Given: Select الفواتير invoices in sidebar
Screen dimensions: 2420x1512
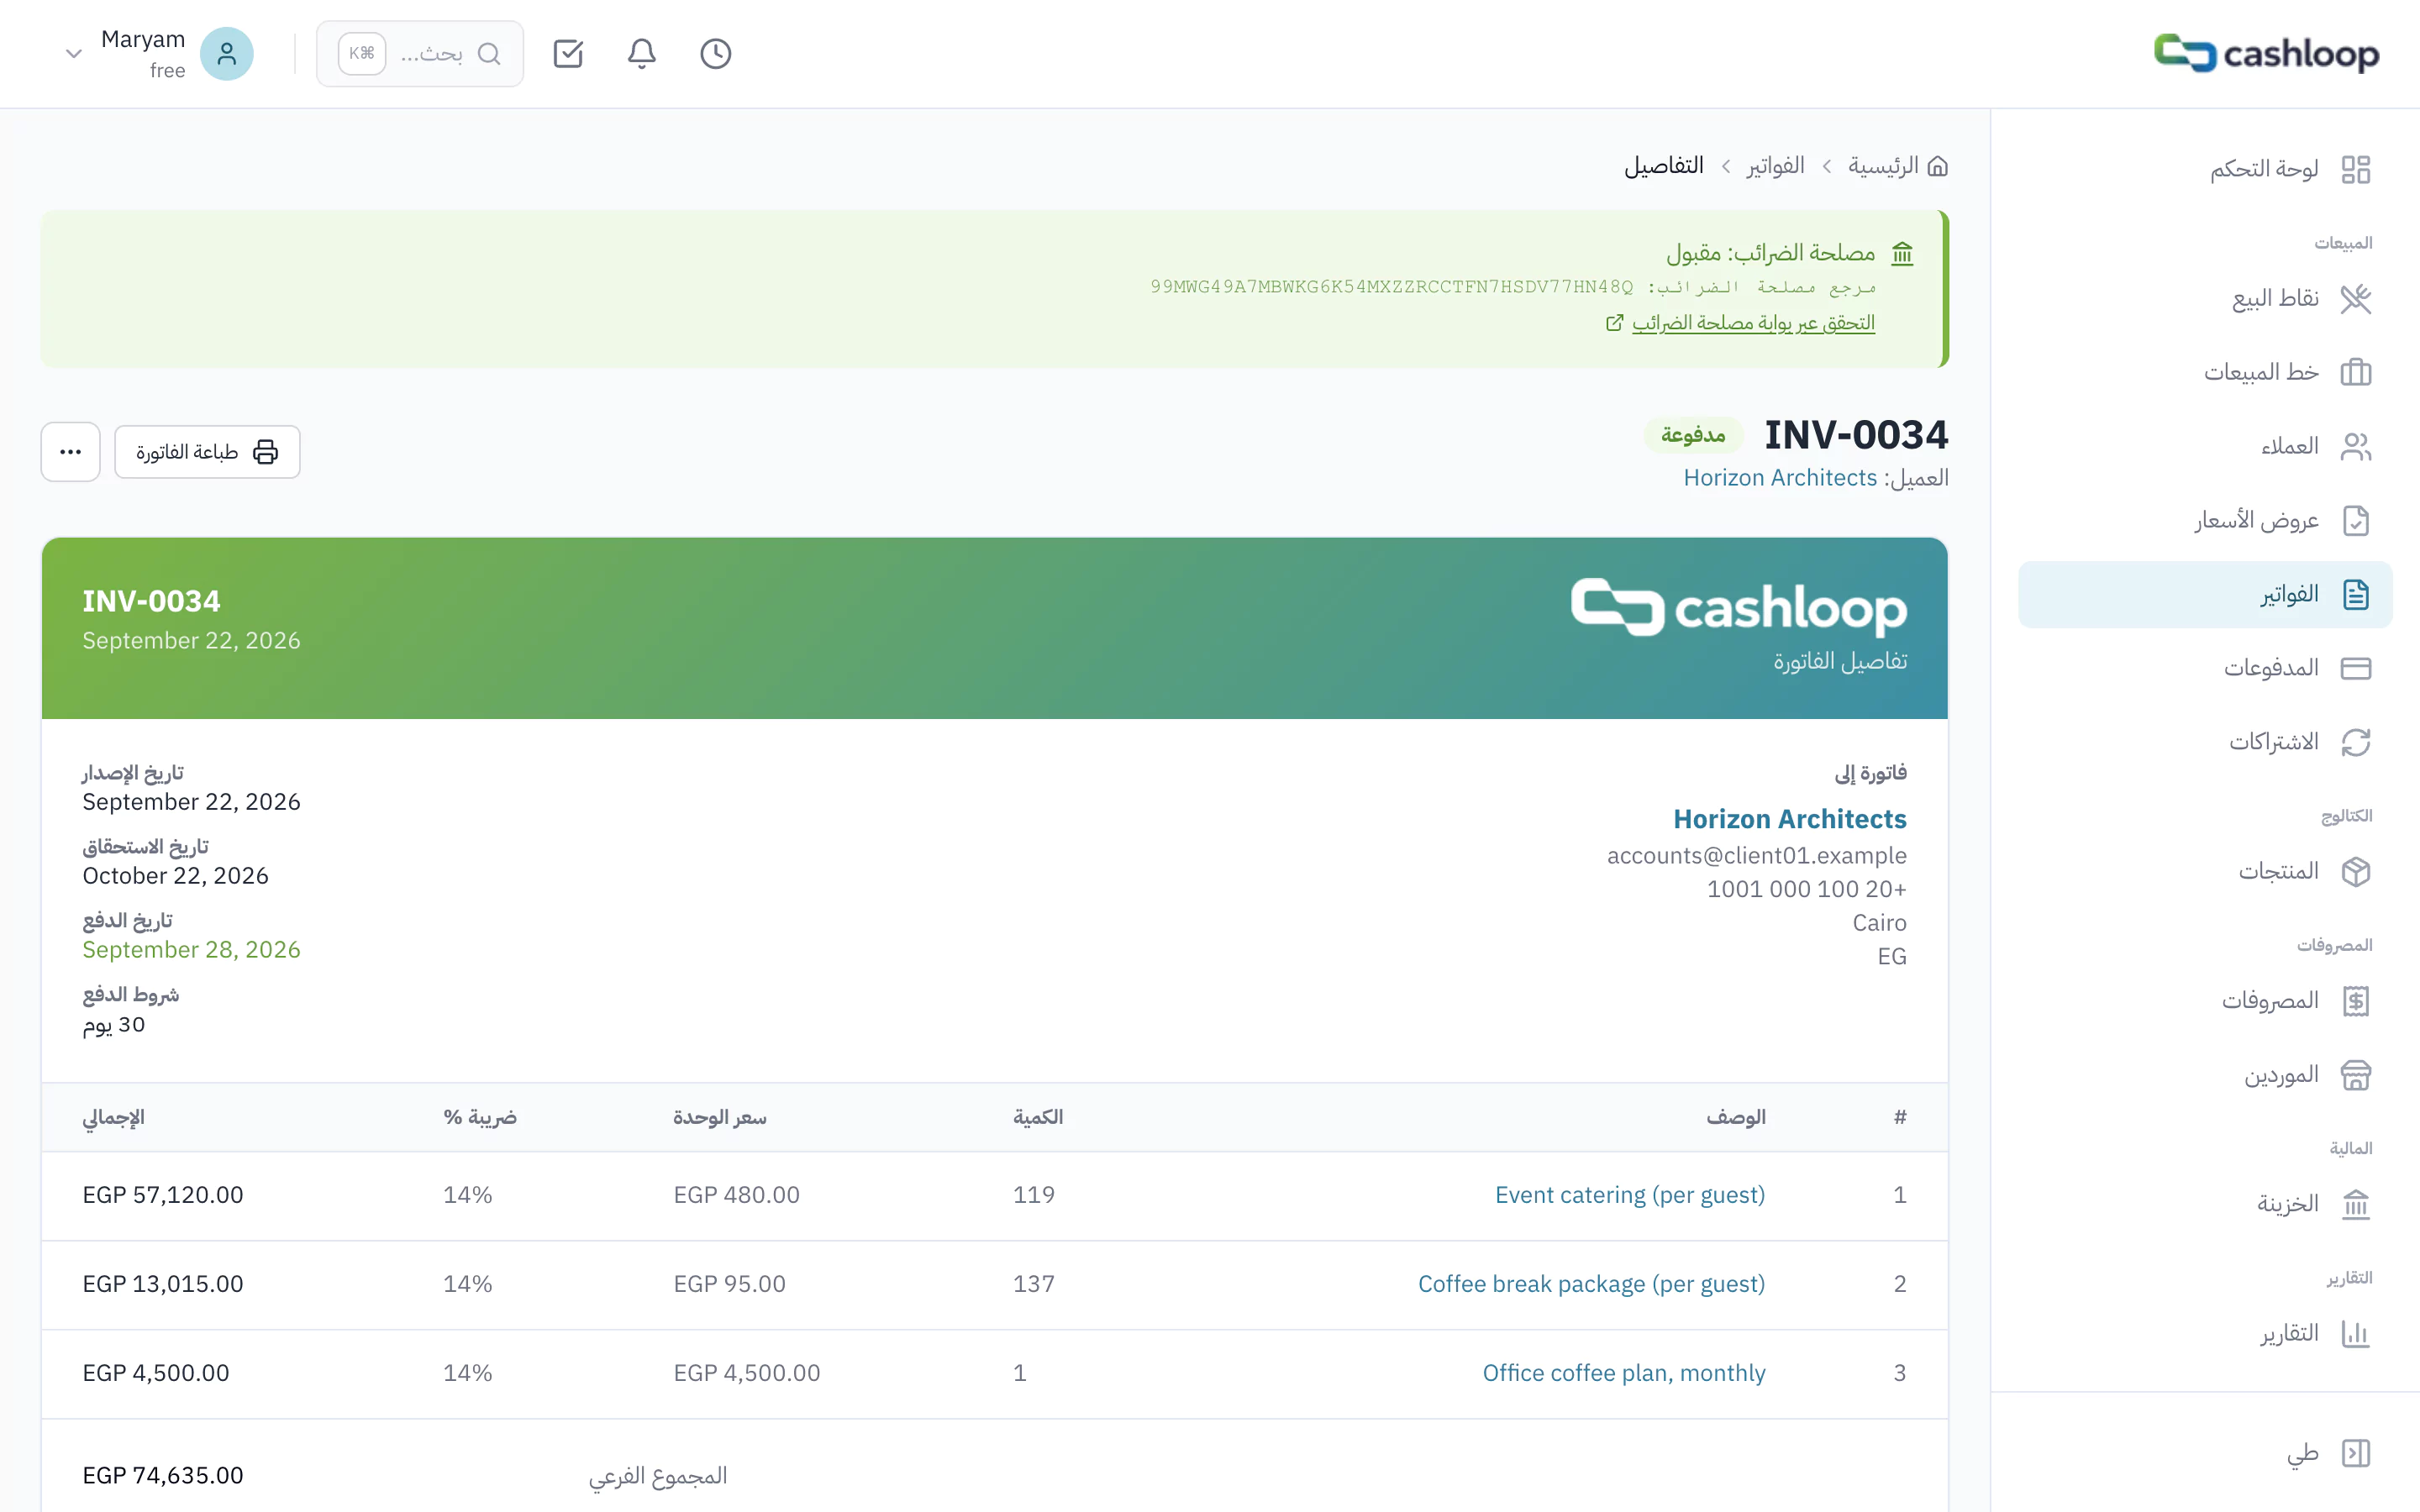Looking at the screenshot, I should point(2205,594).
